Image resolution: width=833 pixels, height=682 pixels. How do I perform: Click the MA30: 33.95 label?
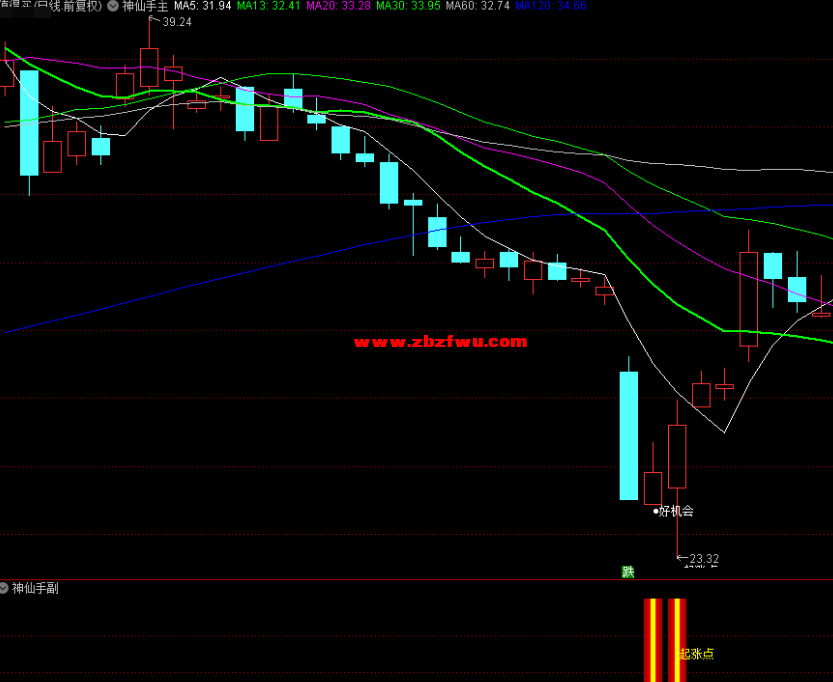(407, 6)
